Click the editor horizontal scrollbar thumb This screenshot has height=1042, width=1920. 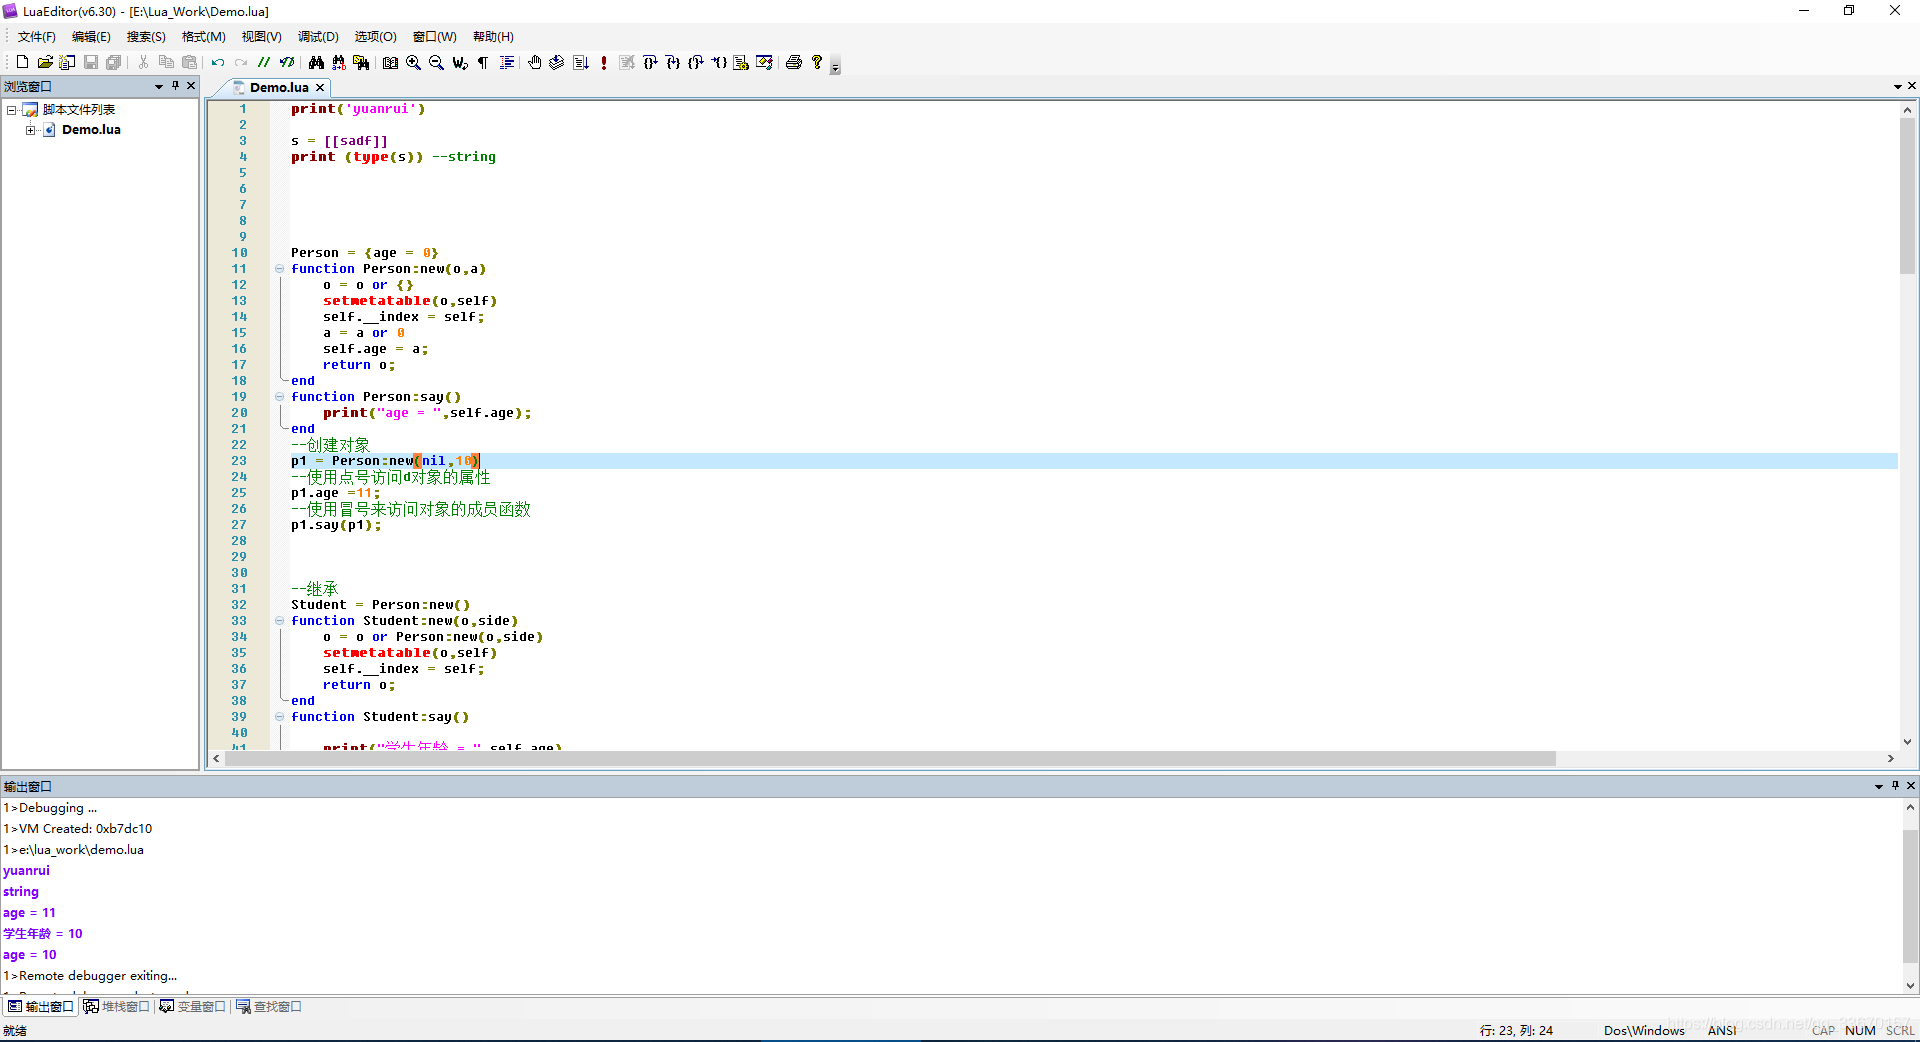890,759
